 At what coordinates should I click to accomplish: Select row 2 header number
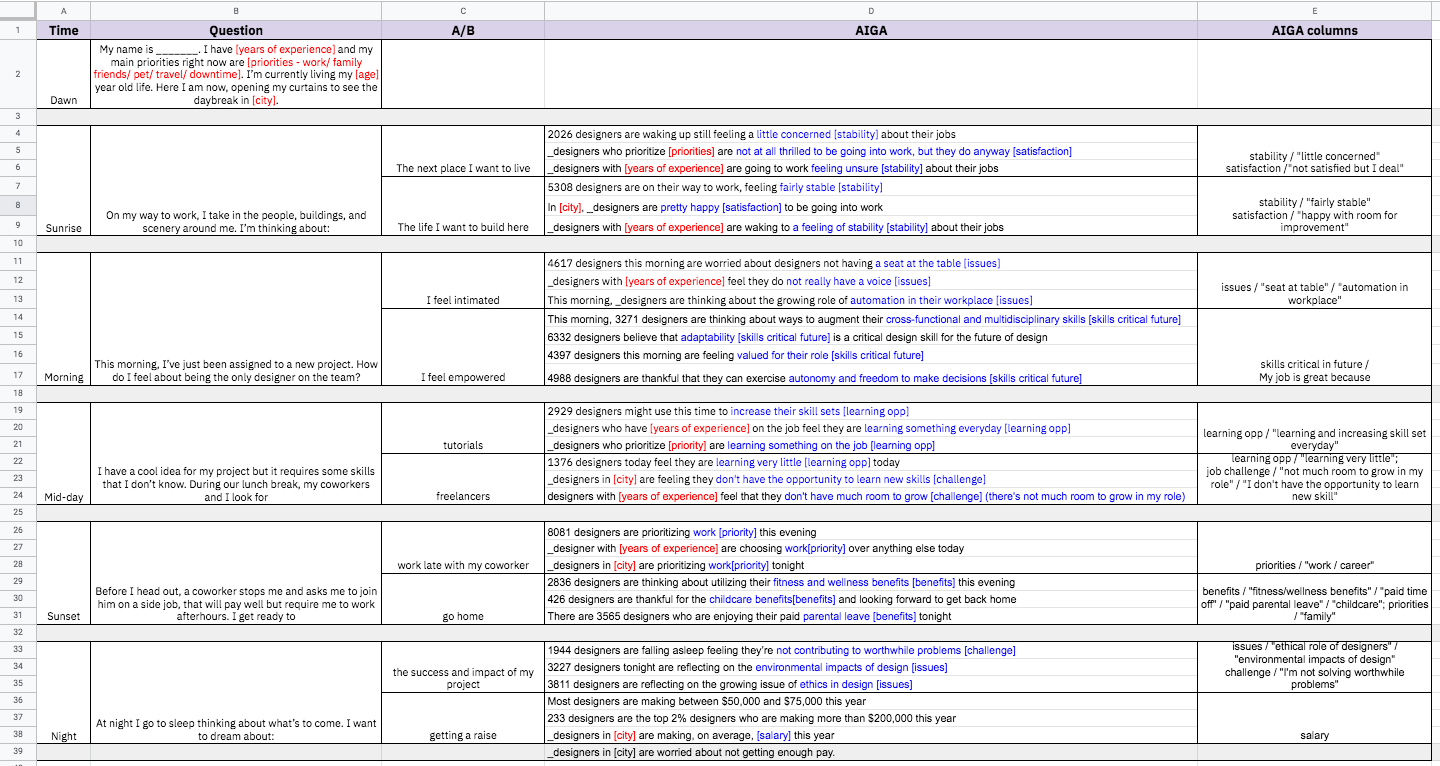click(18, 74)
